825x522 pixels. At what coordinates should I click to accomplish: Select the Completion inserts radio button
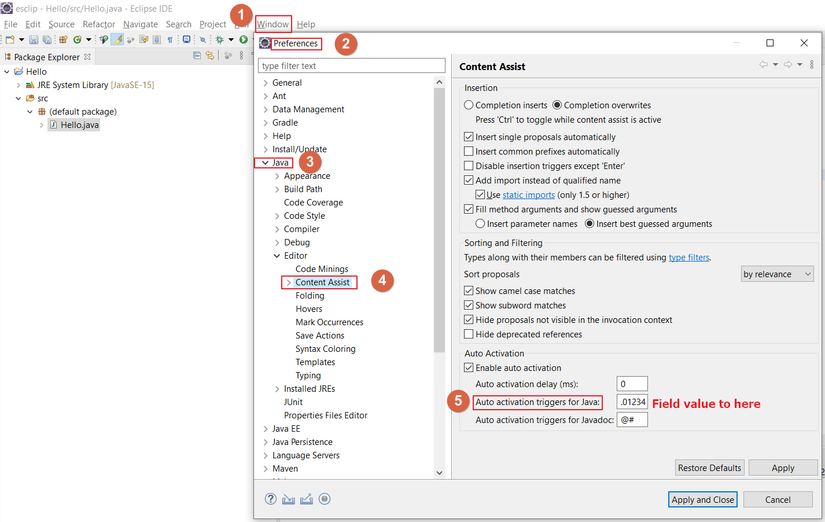468,105
